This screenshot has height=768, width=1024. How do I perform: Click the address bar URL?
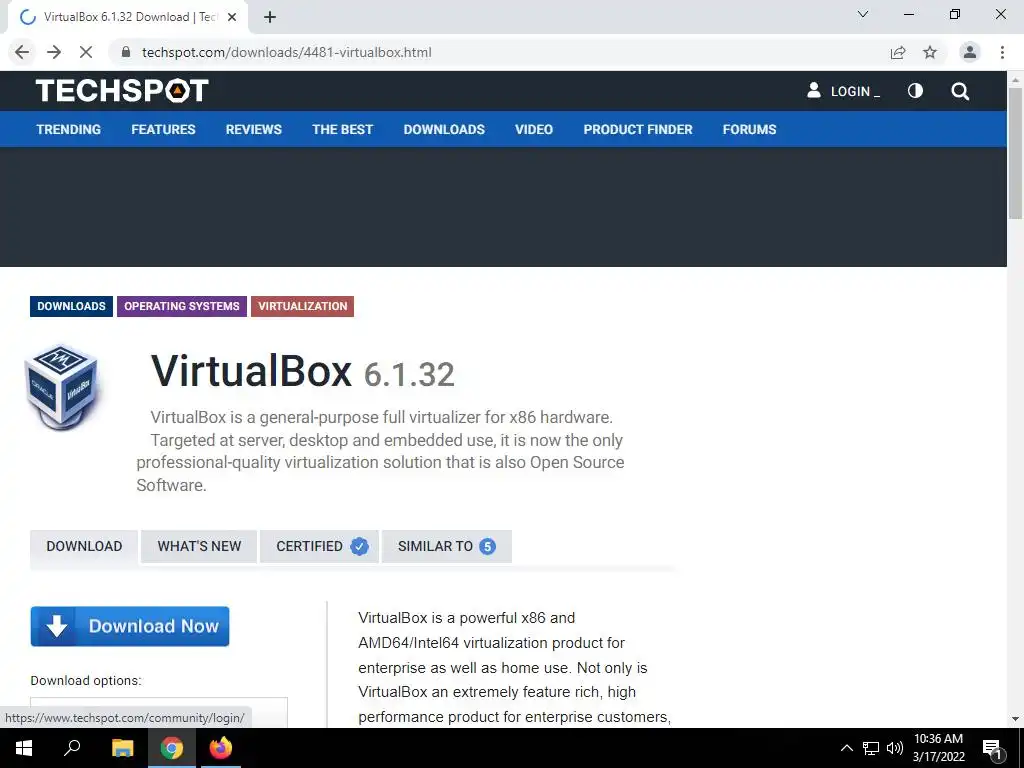point(287,52)
